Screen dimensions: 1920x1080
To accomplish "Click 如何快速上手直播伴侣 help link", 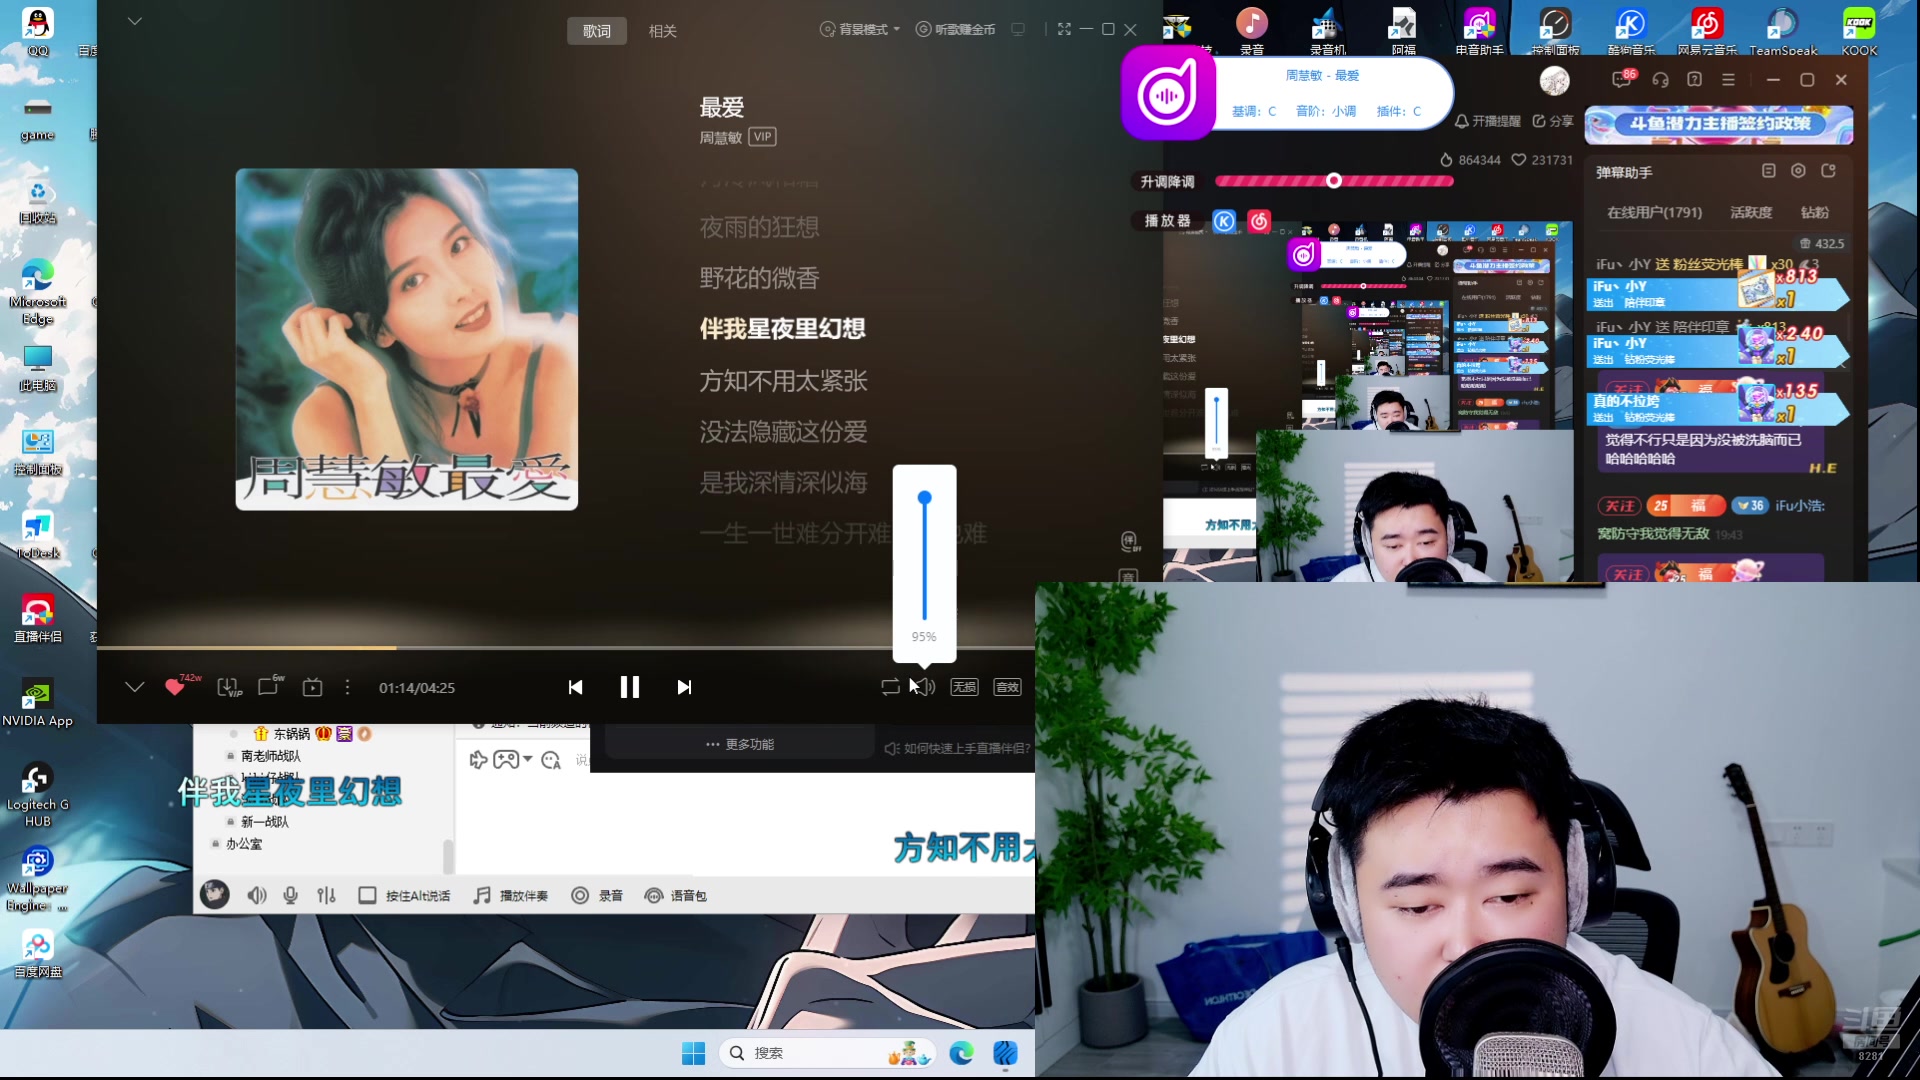I will tap(957, 748).
